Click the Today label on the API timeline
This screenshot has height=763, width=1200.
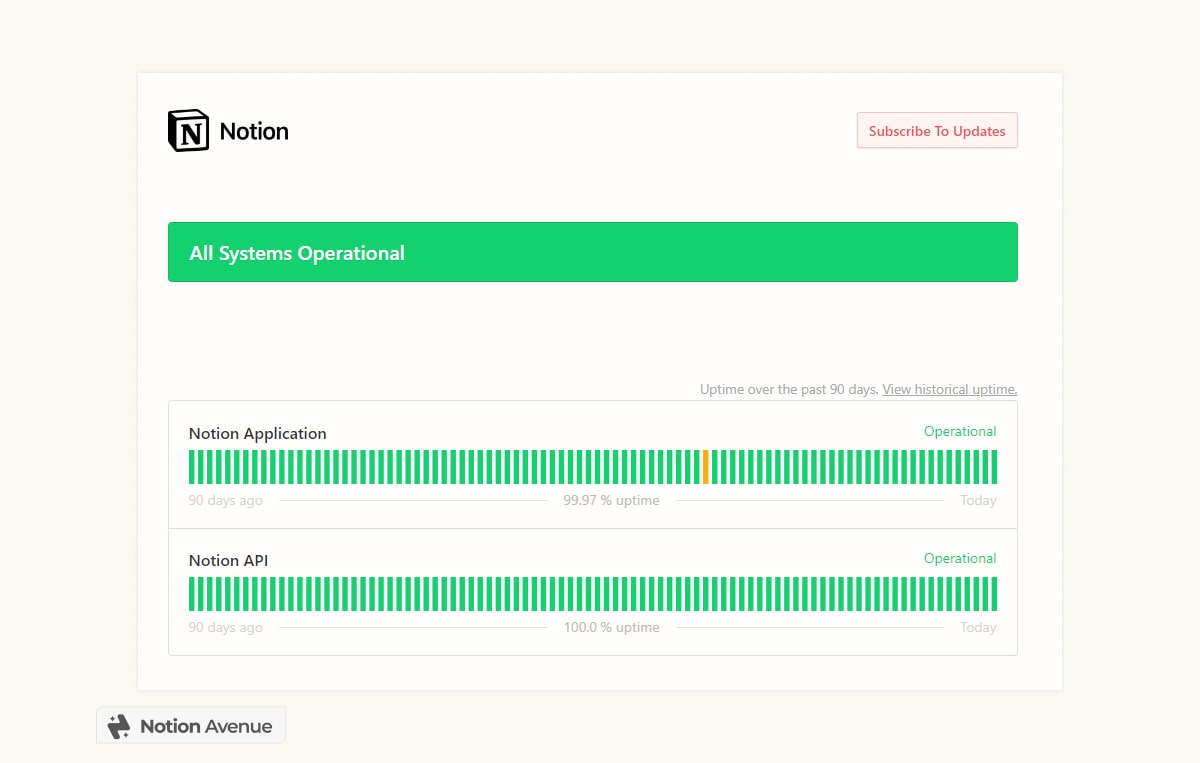[x=977, y=627]
